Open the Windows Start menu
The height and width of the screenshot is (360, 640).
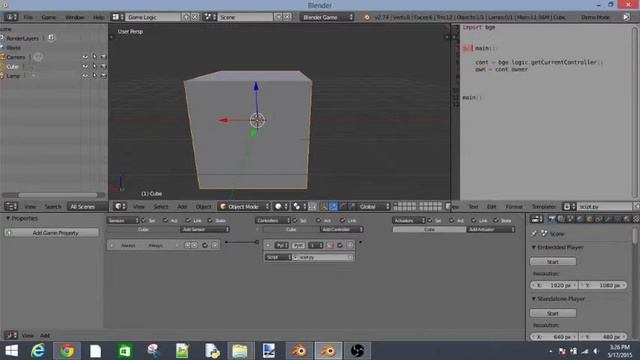pyautogui.click(x=11, y=351)
